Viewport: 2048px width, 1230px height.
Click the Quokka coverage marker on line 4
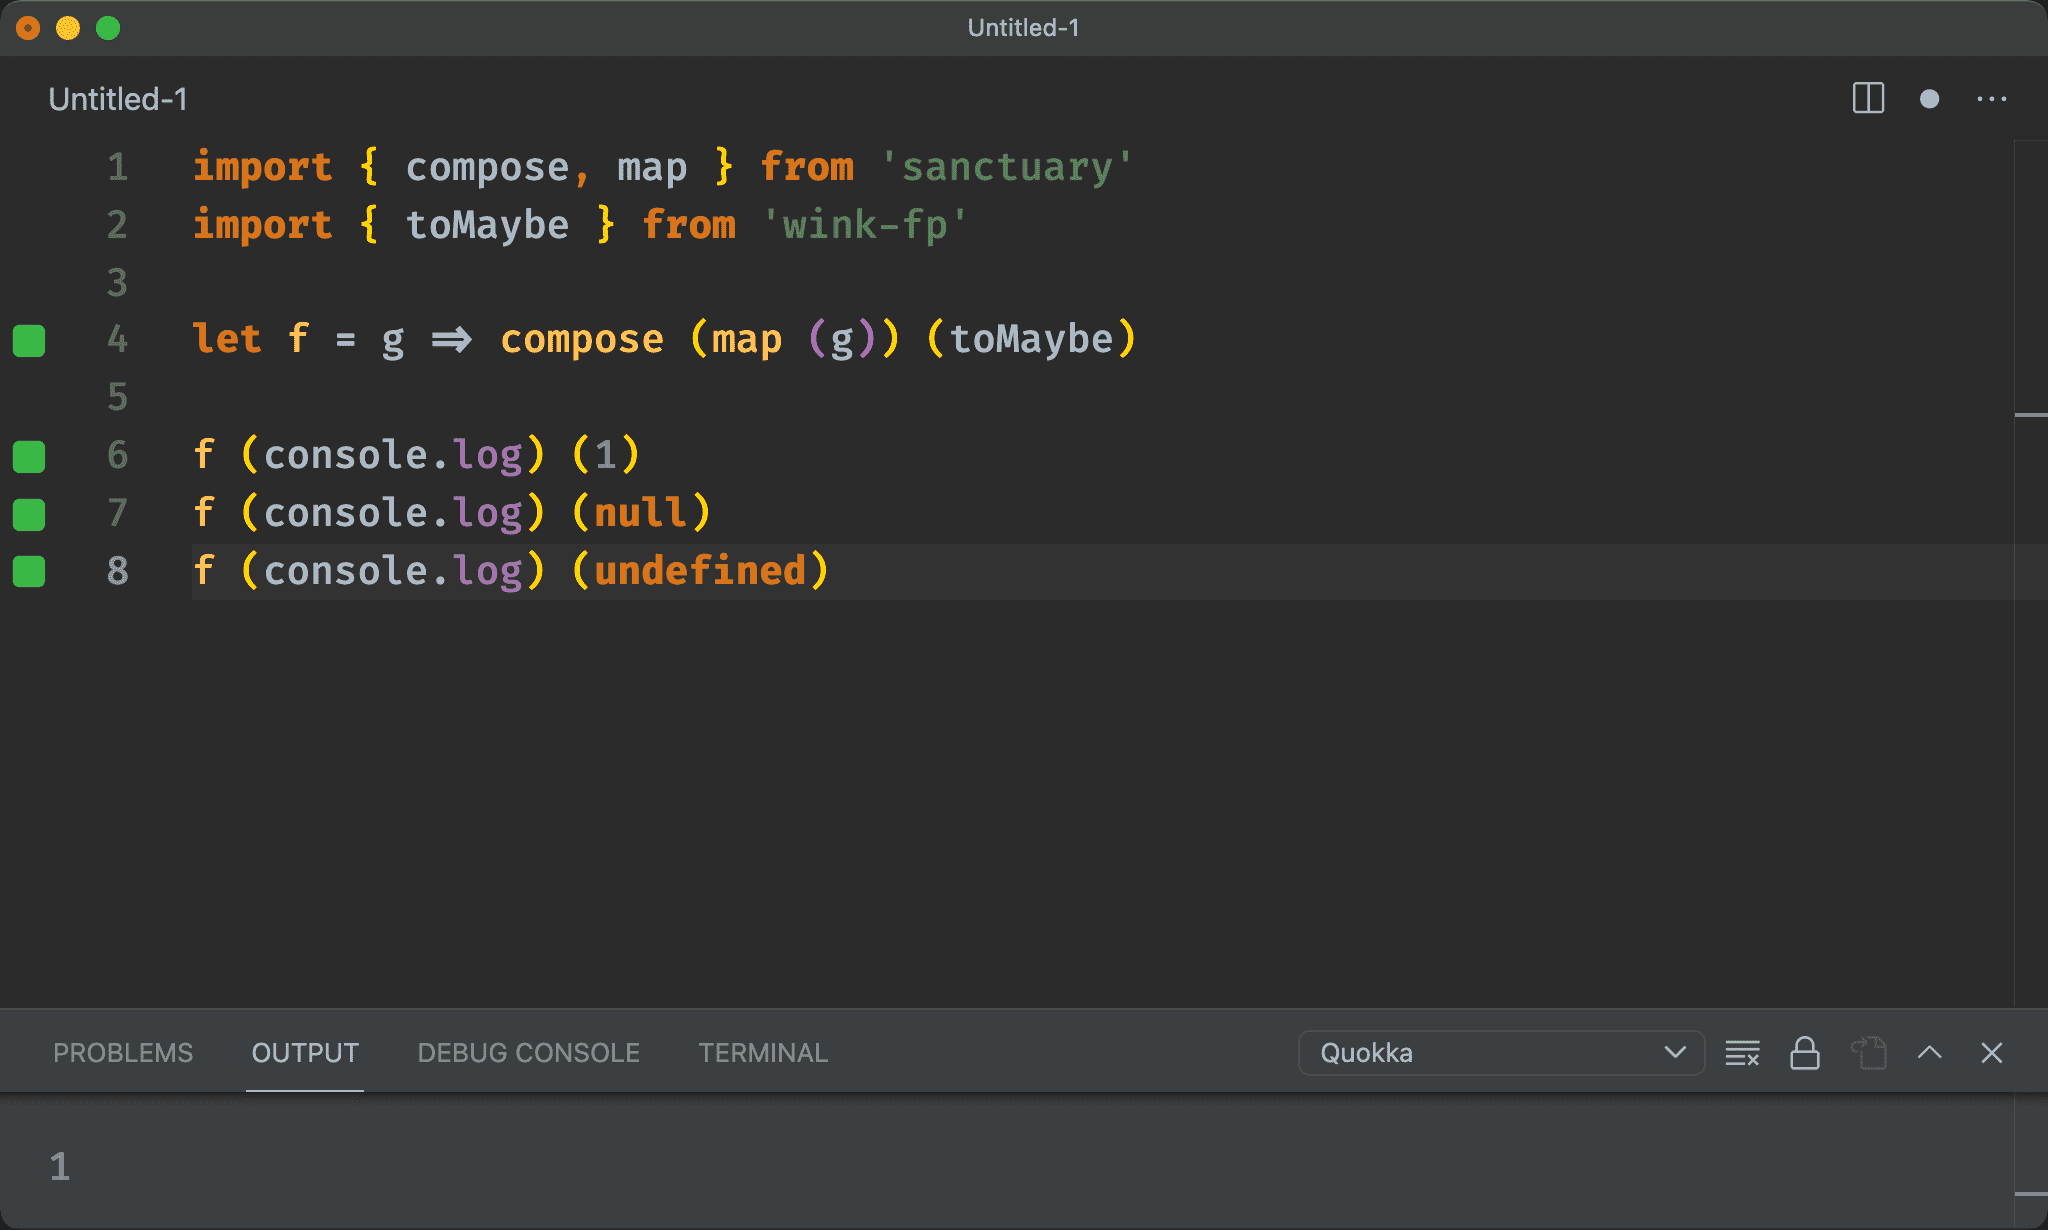point(29,340)
